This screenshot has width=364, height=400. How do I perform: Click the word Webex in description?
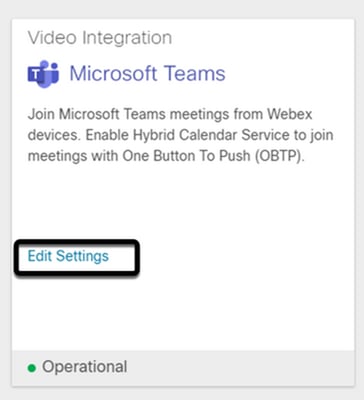pos(290,114)
